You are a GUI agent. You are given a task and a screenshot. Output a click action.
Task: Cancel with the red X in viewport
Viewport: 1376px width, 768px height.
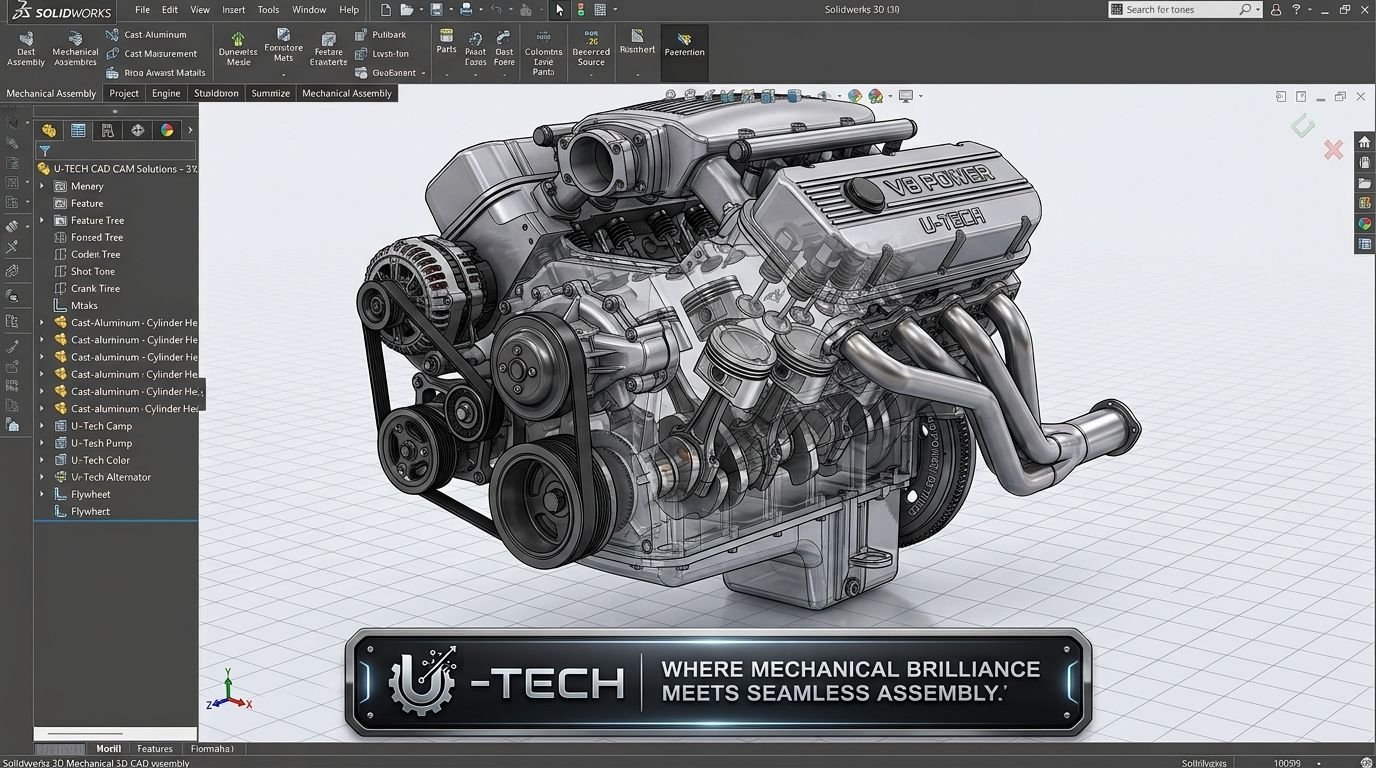pyautogui.click(x=1333, y=150)
